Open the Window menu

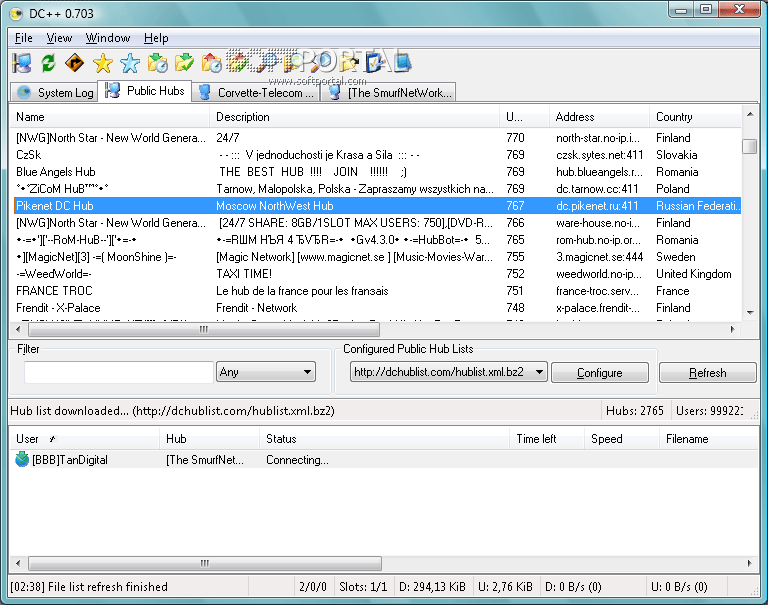108,38
